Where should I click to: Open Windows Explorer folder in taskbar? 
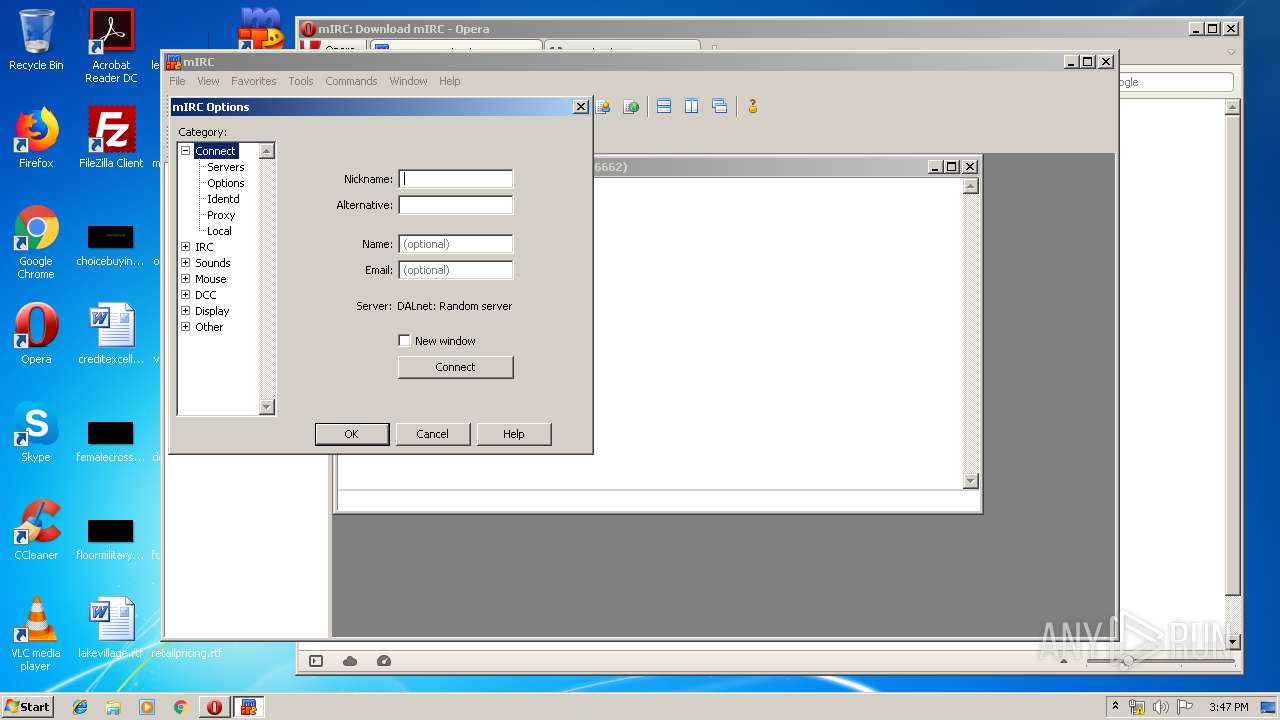point(113,707)
